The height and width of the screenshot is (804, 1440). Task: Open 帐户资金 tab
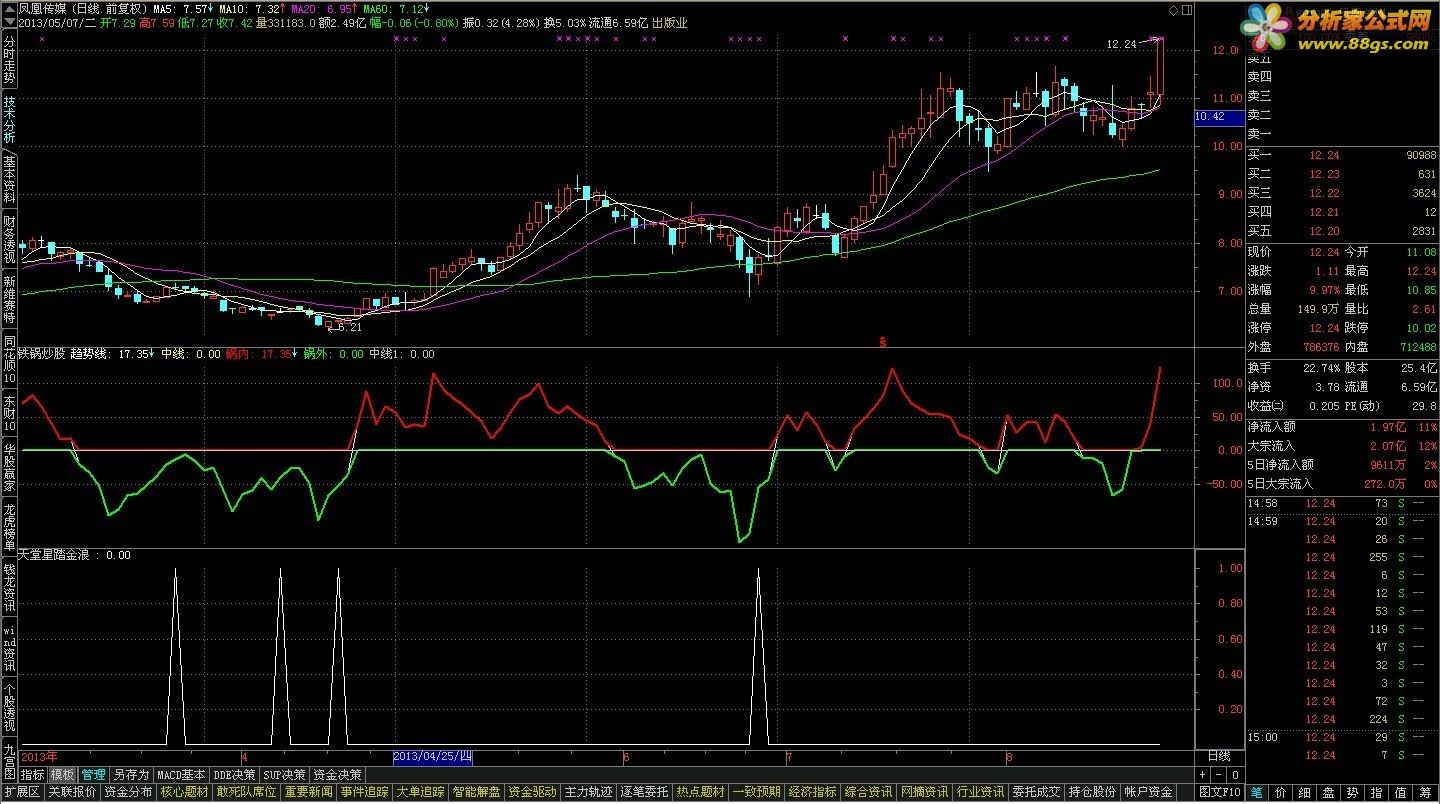(1149, 791)
